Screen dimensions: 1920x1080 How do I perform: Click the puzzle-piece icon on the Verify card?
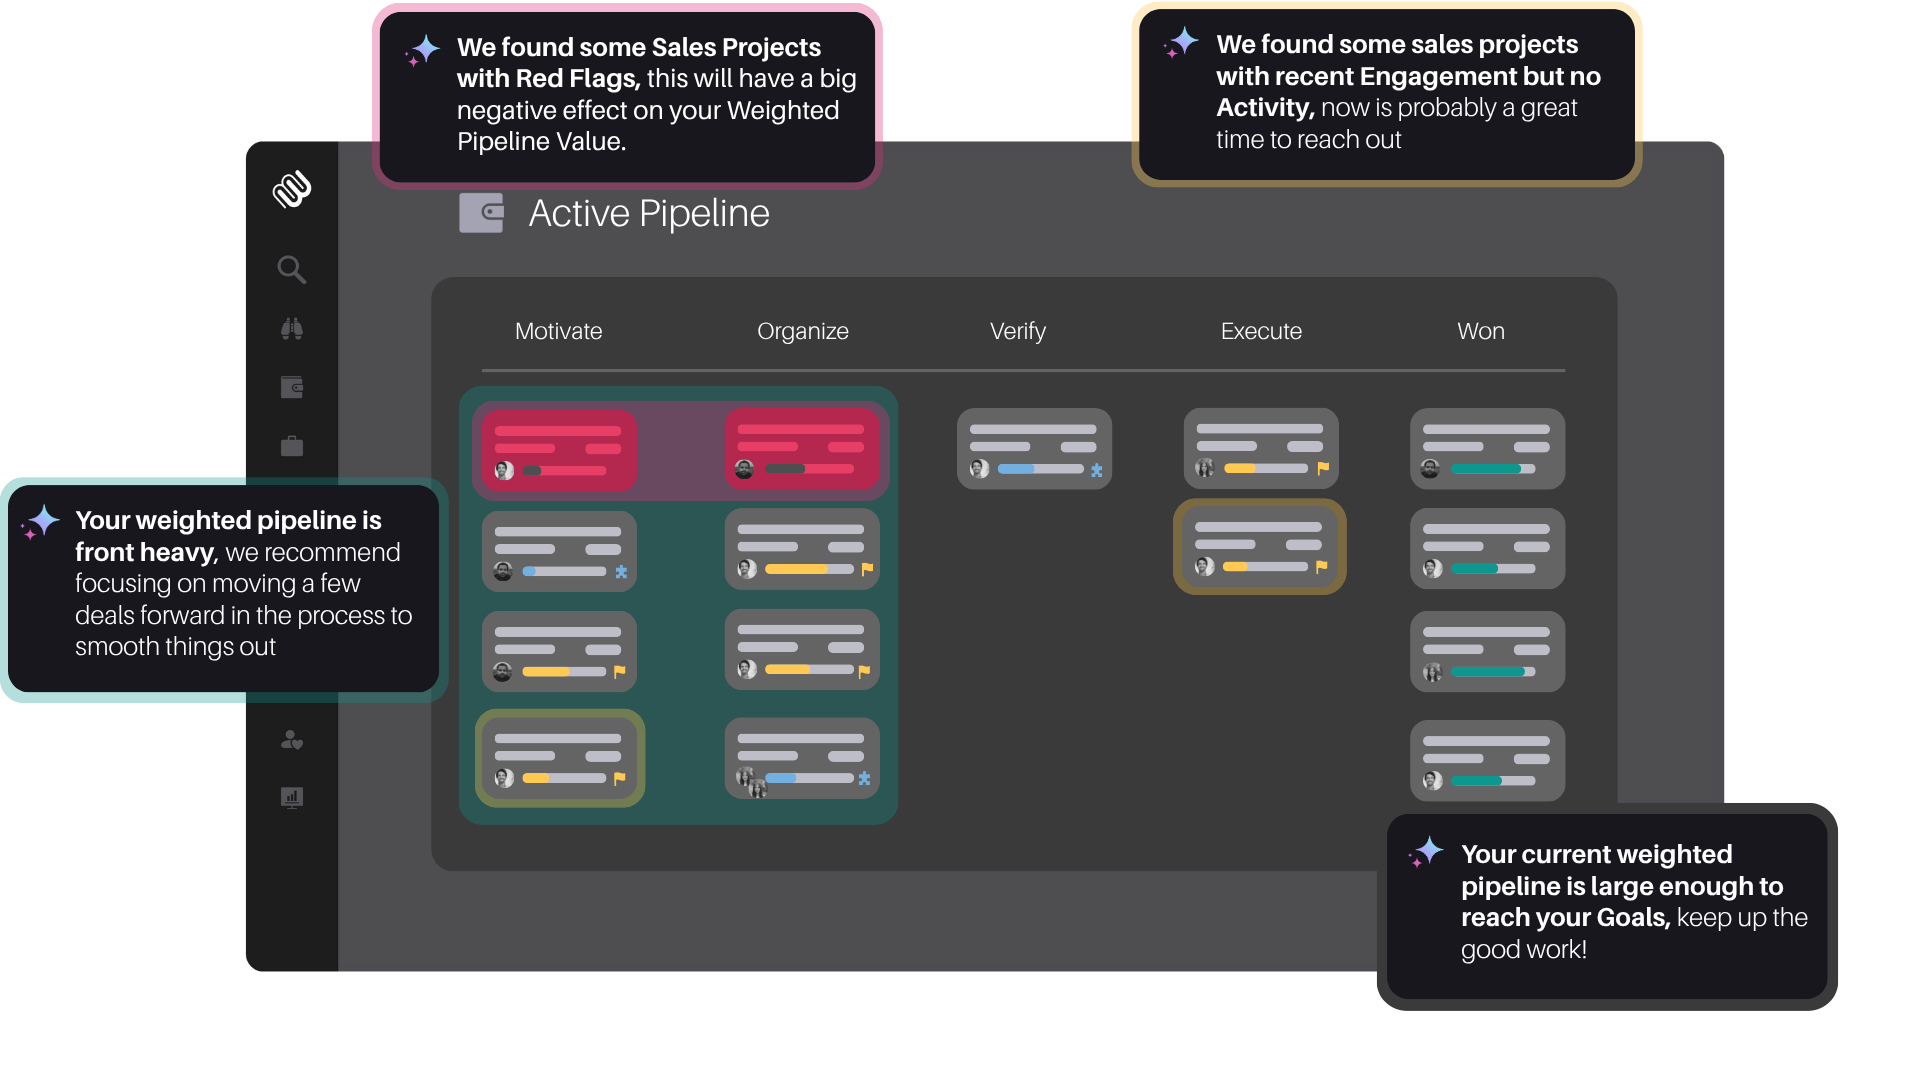1097,470
